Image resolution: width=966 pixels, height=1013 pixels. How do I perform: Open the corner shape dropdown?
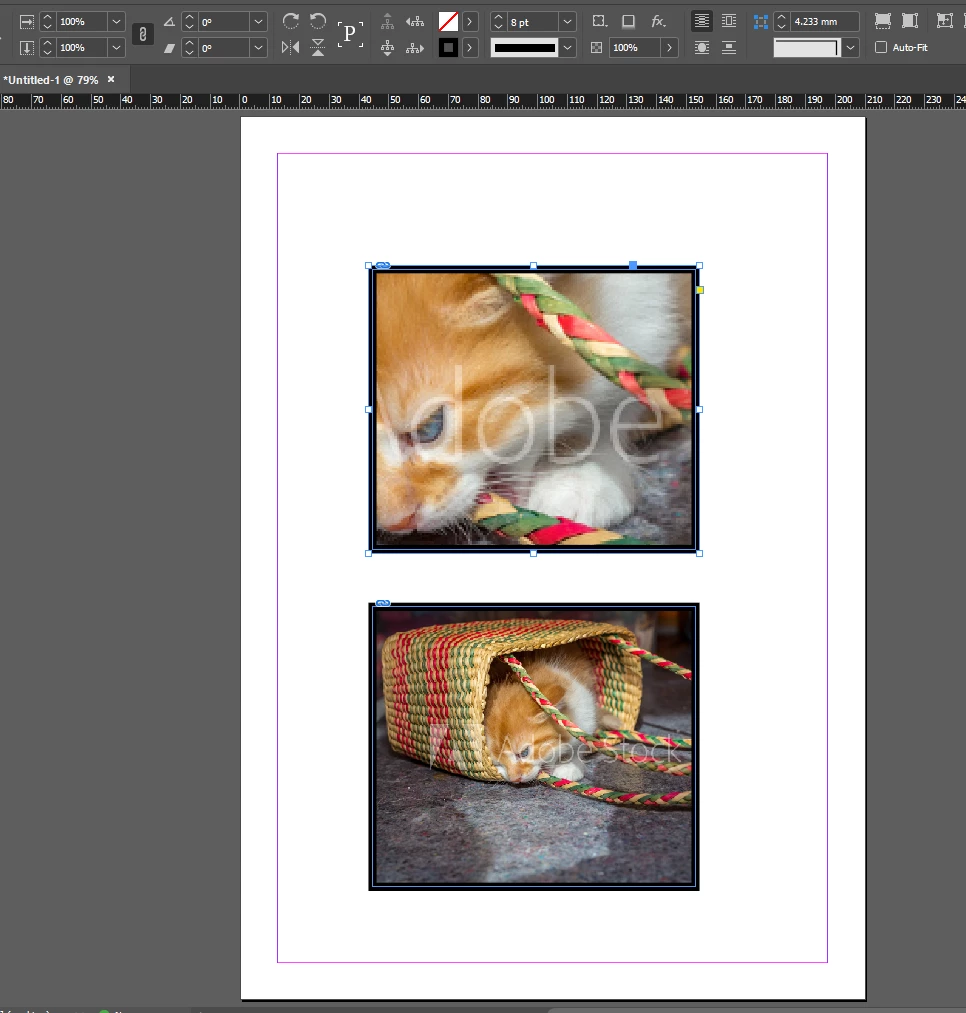850,48
